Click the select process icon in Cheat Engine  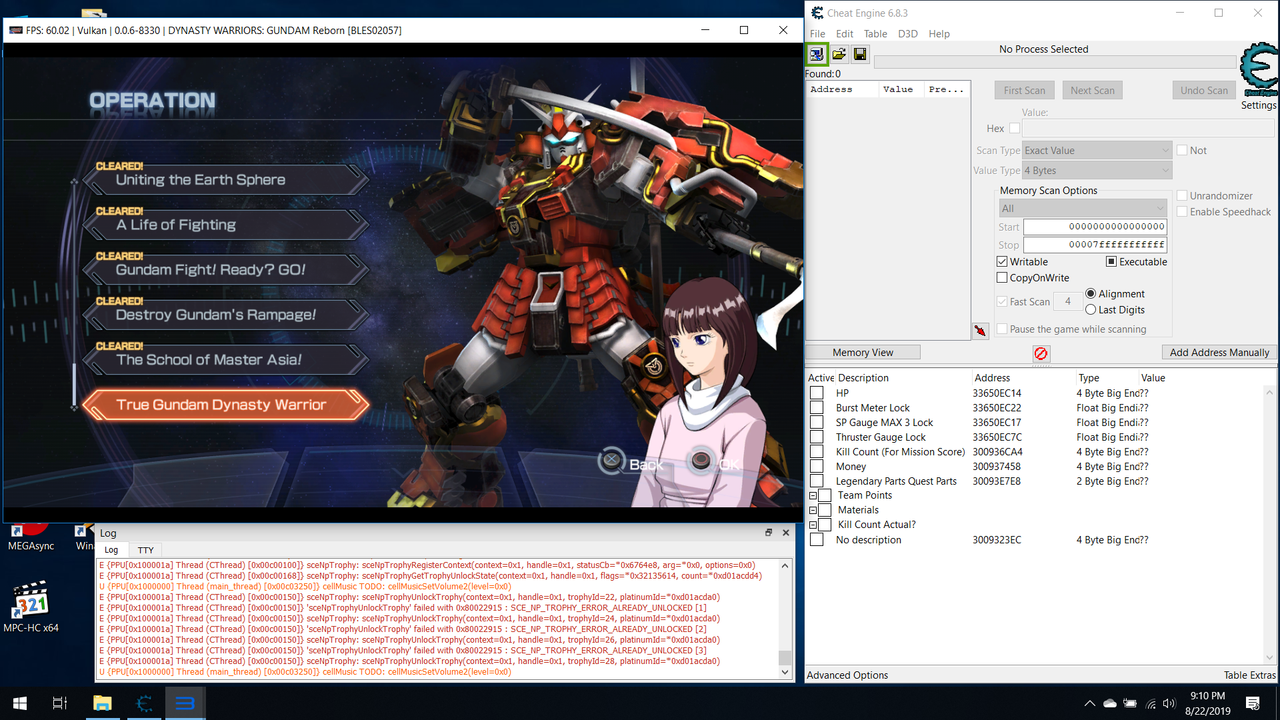(x=816, y=53)
